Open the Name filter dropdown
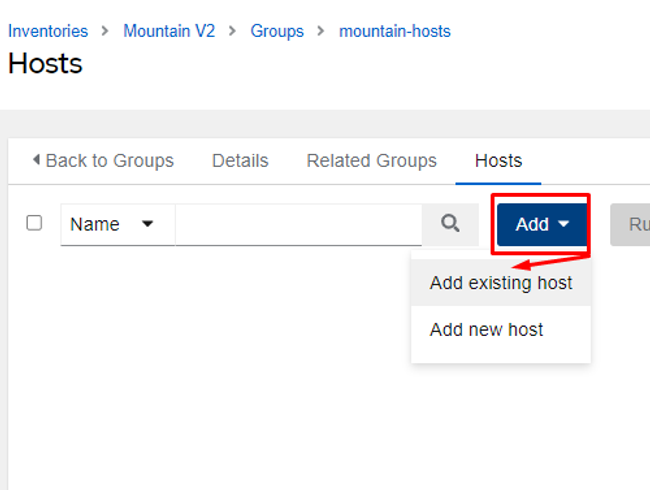650x490 pixels. click(x=118, y=224)
